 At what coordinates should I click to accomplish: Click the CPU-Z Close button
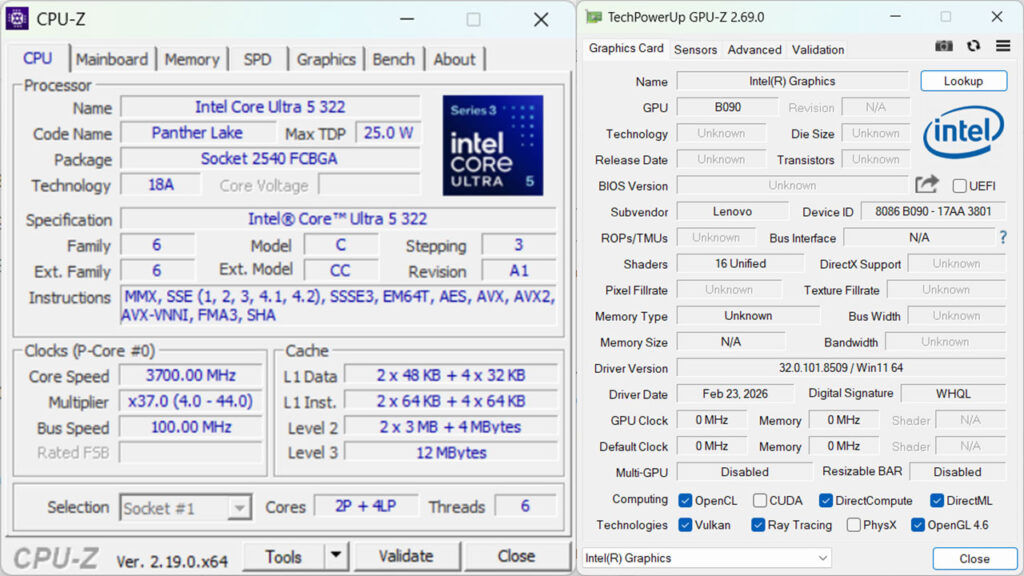pyautogui.click(x=516, y=556)
